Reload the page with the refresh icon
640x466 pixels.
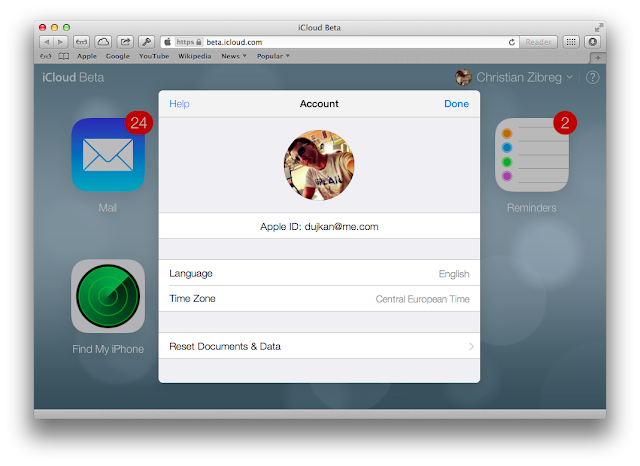click(x=511, y=42)
